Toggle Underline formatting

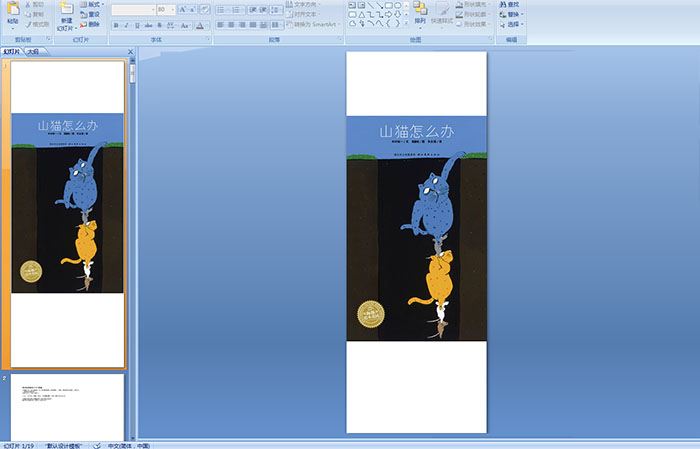[x=137, y=25]
